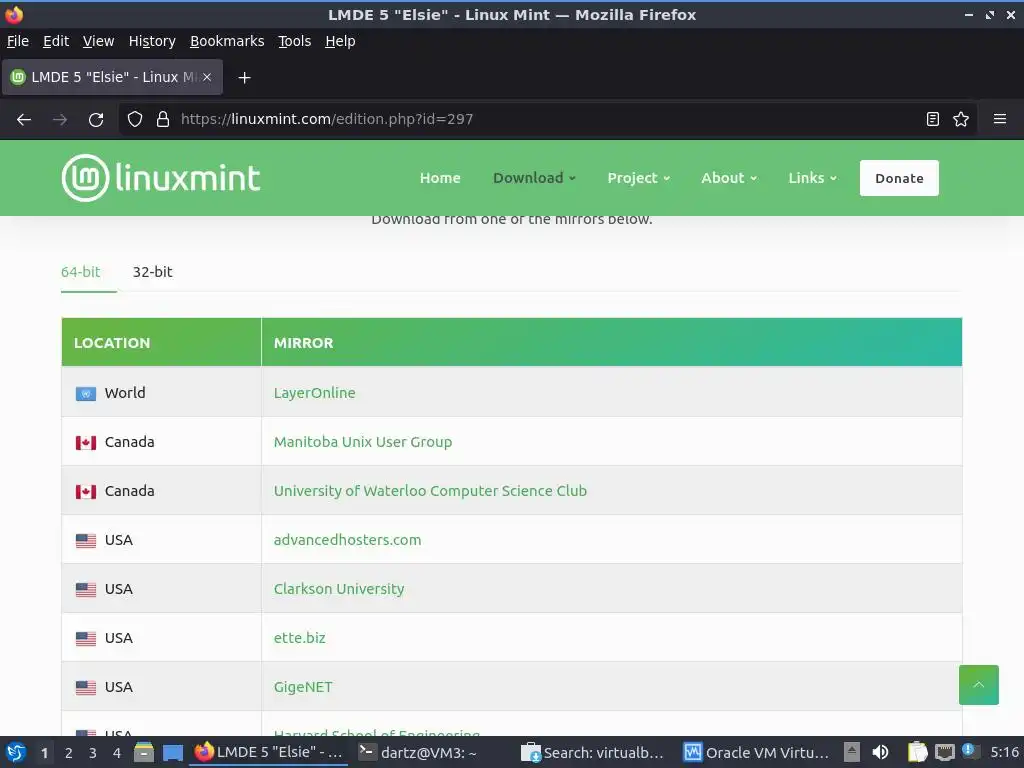Open the Edit menu

56,41
